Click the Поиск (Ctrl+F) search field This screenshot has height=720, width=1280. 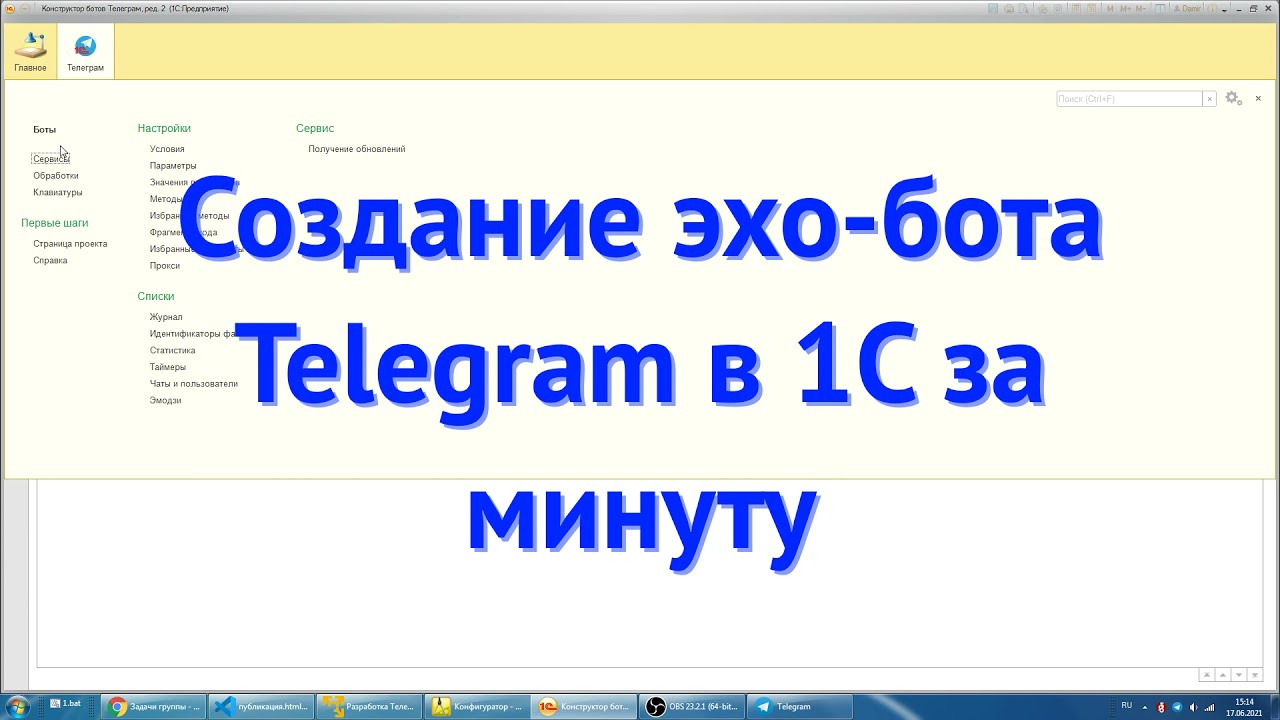[1129, 99]
